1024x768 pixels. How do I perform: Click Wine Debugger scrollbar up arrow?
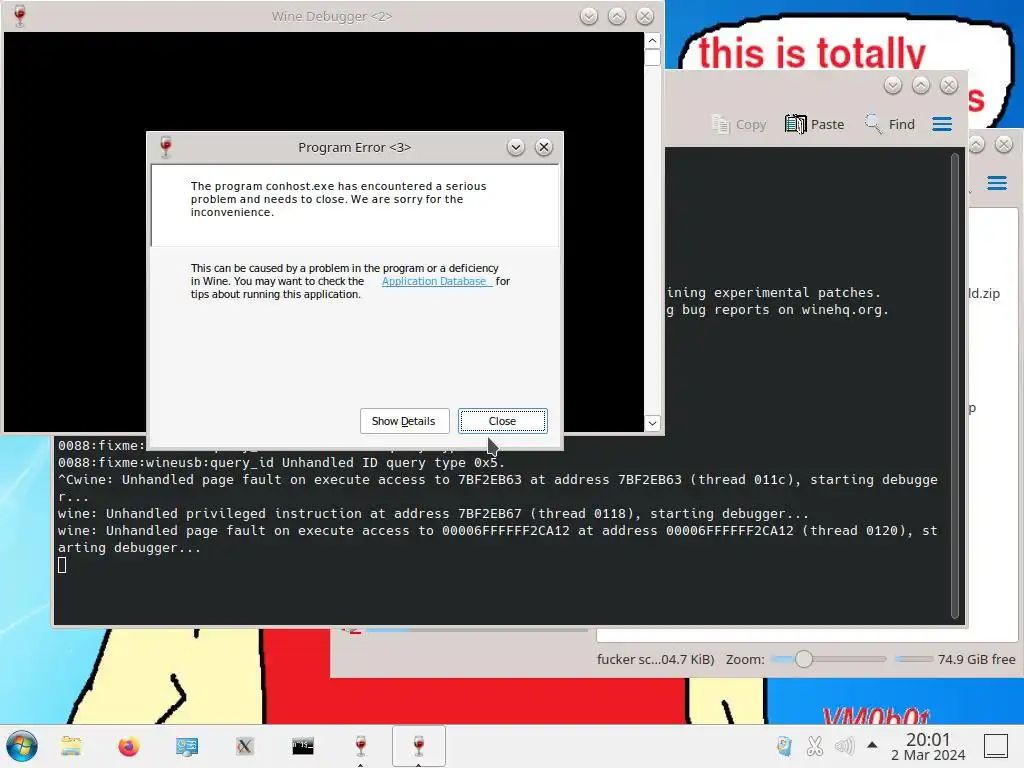click(x=652, y=41)
